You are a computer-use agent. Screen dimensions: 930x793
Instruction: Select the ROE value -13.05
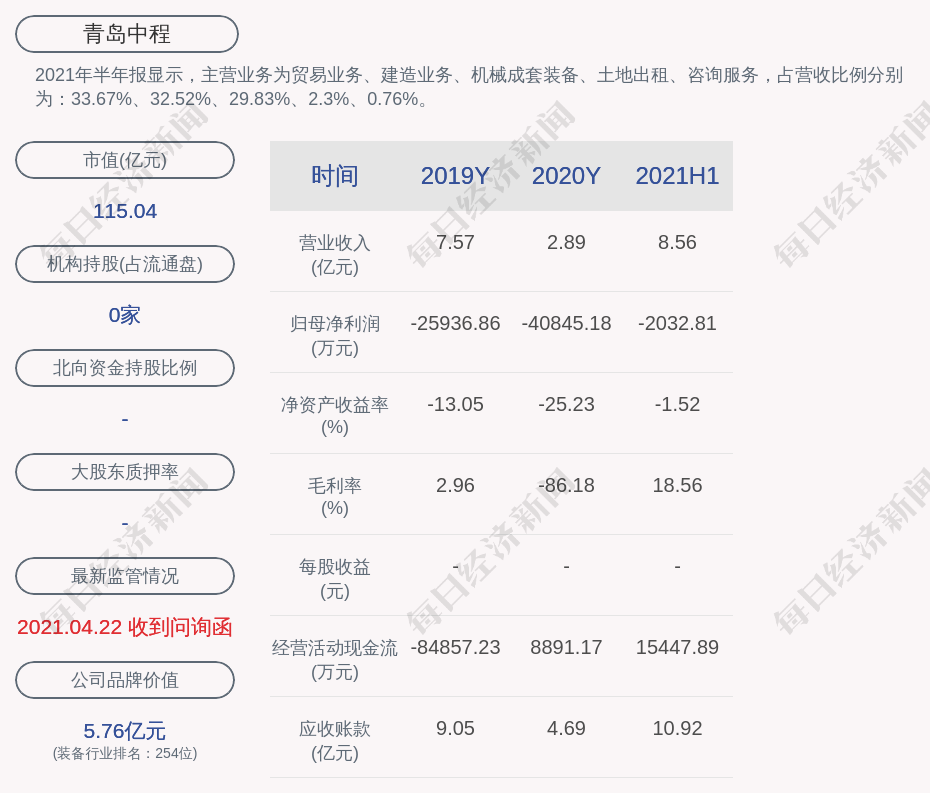[456, 404]
